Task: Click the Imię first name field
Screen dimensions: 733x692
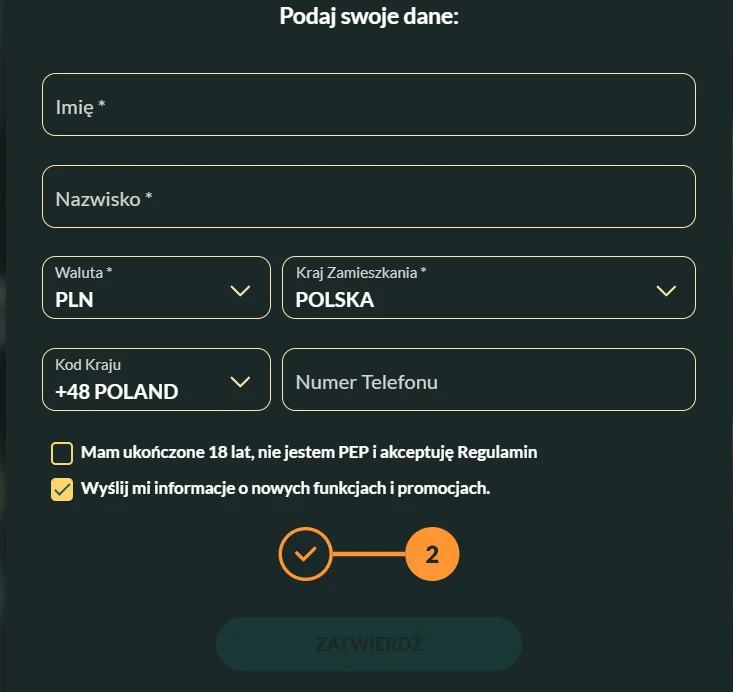Action: point(368,105)
